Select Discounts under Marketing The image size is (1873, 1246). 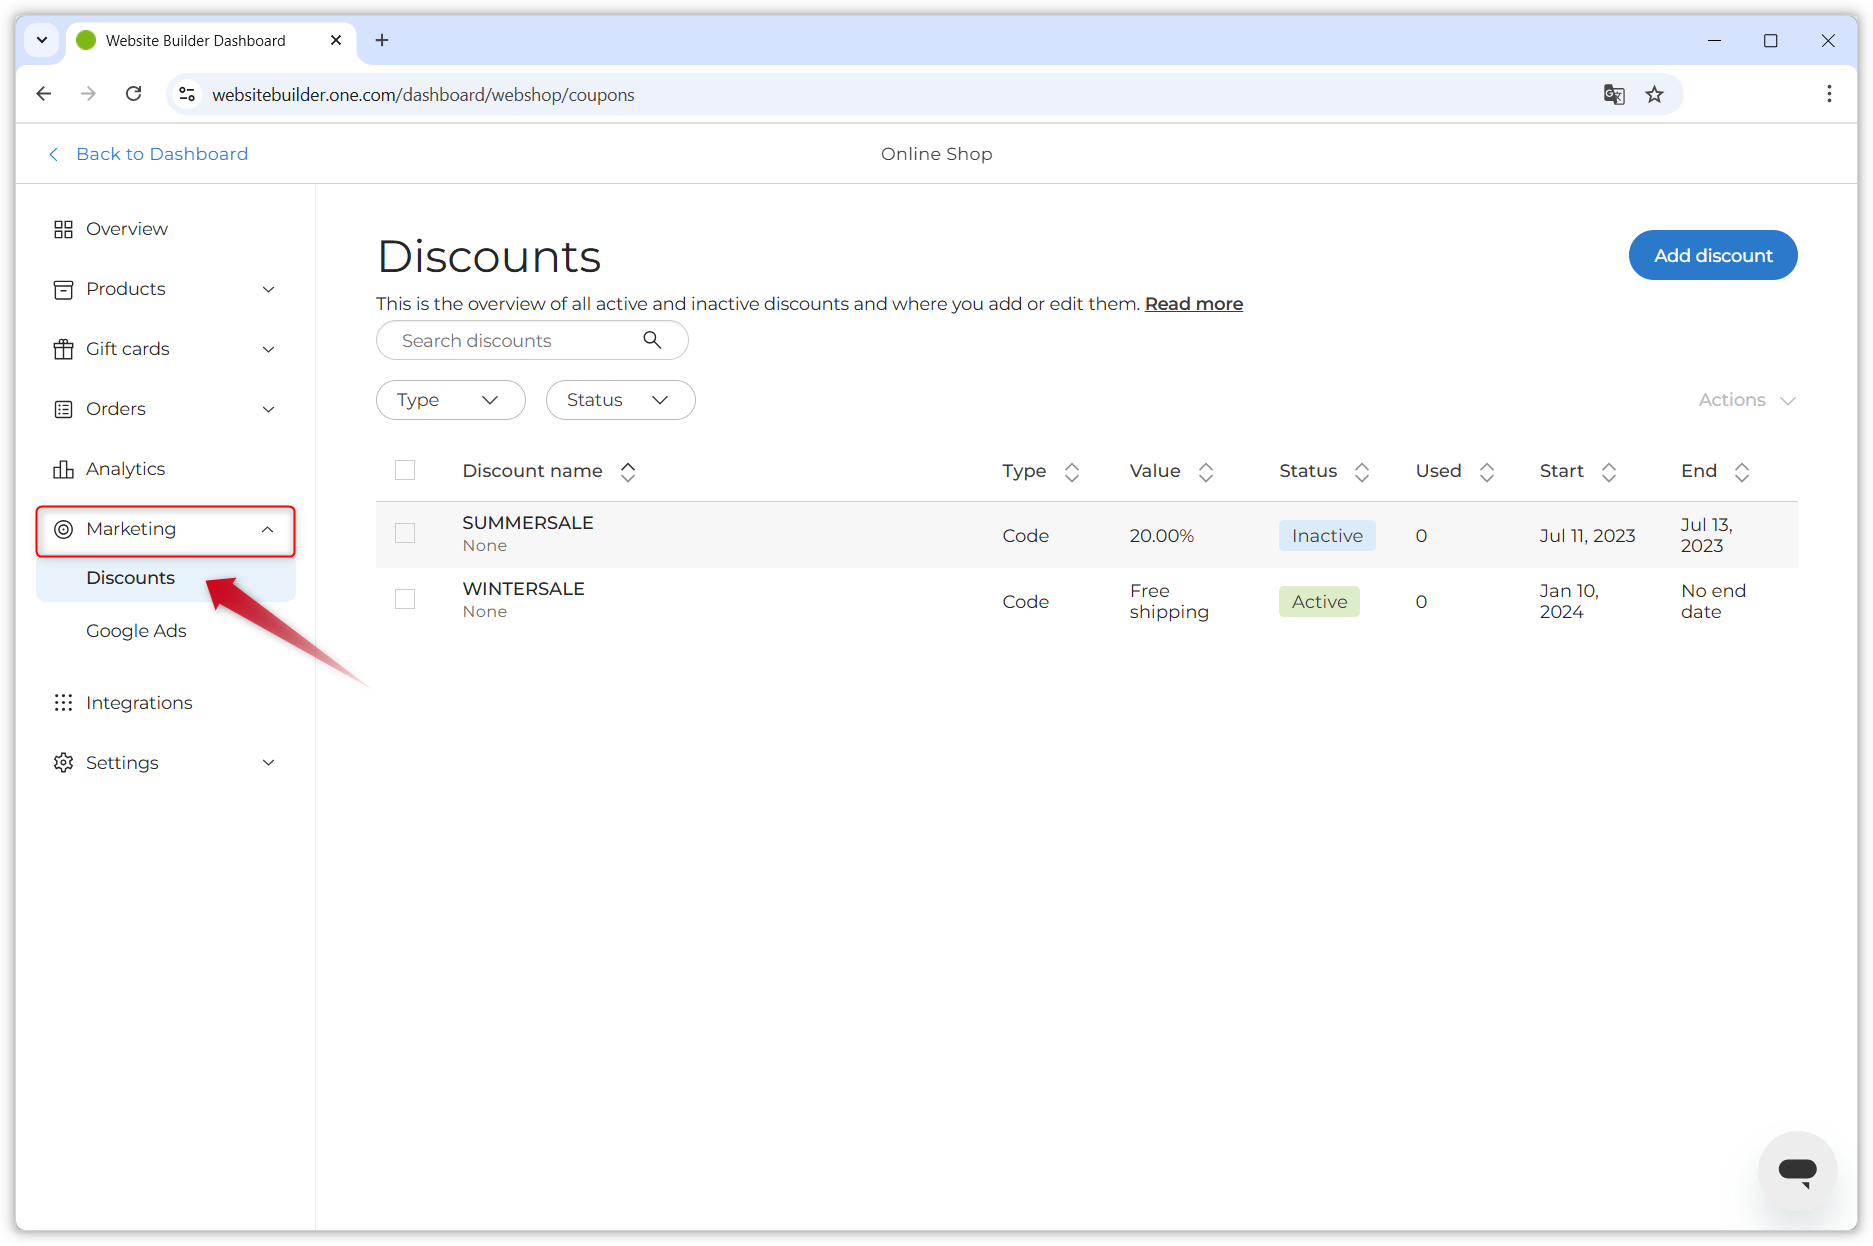coord(130,577)
